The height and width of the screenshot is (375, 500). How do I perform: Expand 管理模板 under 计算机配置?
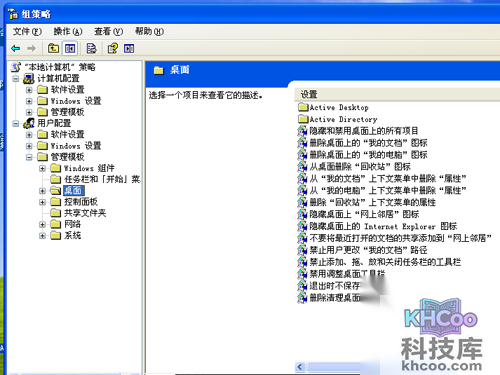[x=29, y=112]
